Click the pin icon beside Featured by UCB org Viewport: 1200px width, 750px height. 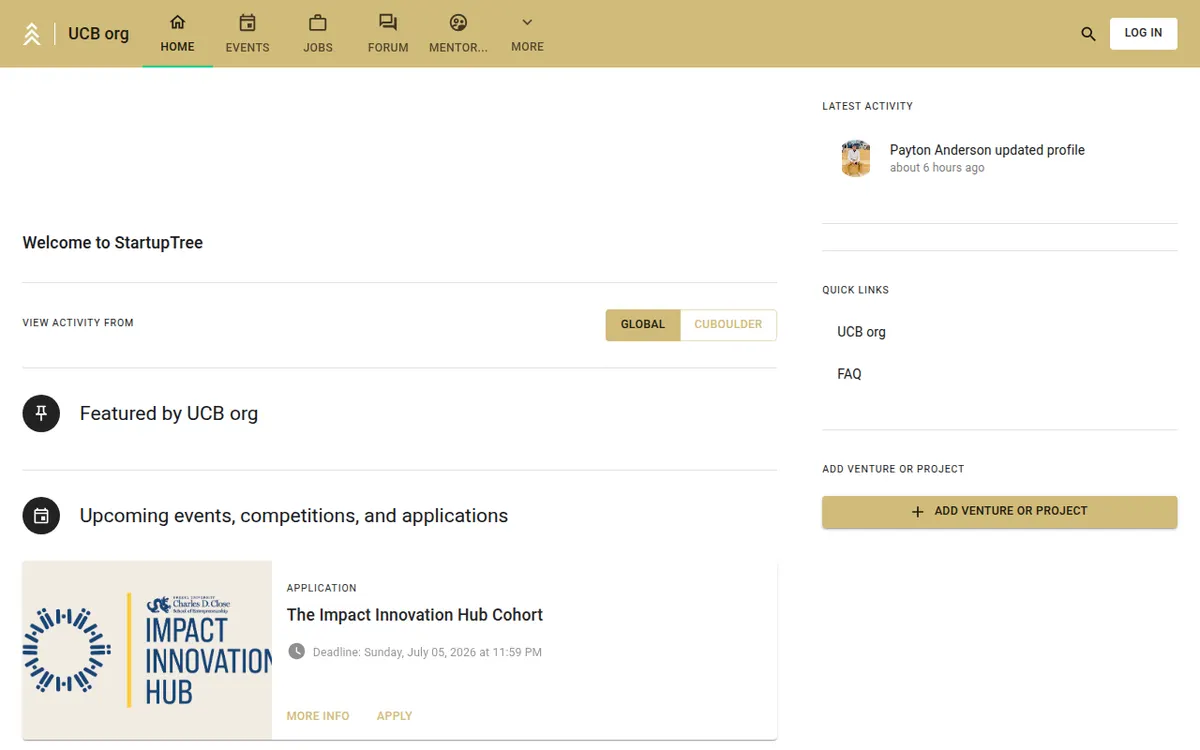[41, 413]
